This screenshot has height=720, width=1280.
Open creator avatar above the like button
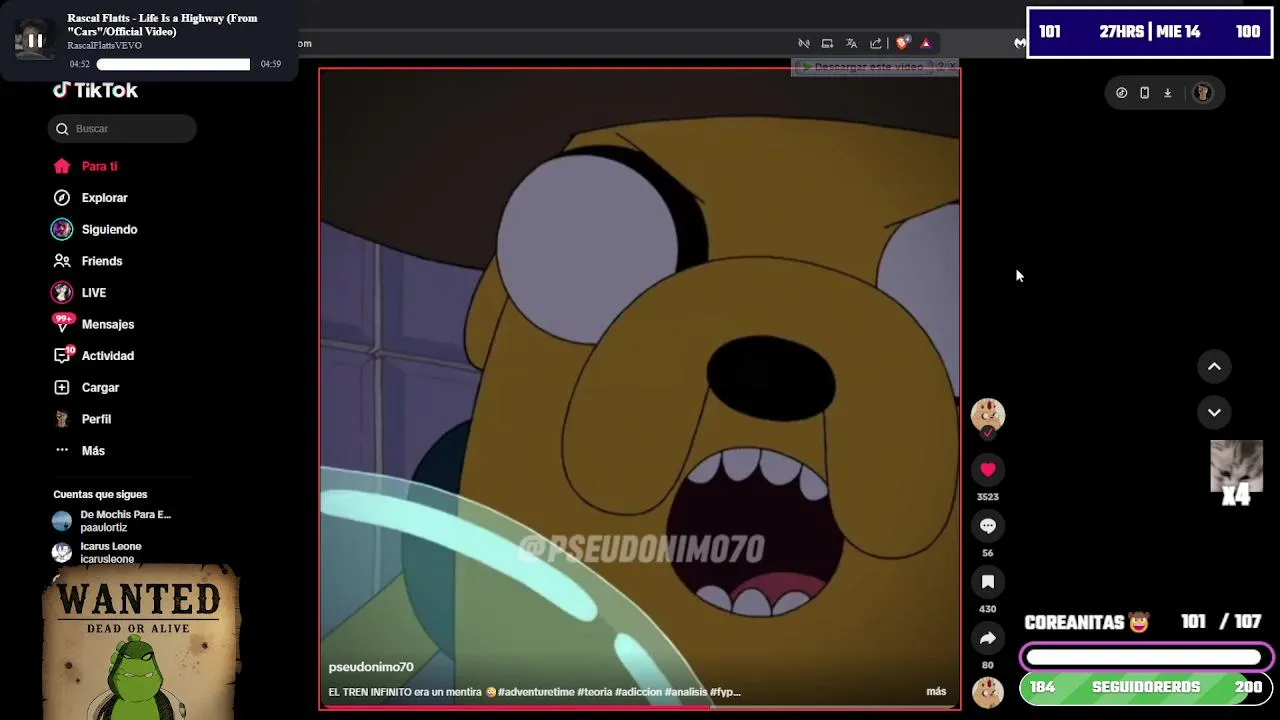[x=988, y=415]
